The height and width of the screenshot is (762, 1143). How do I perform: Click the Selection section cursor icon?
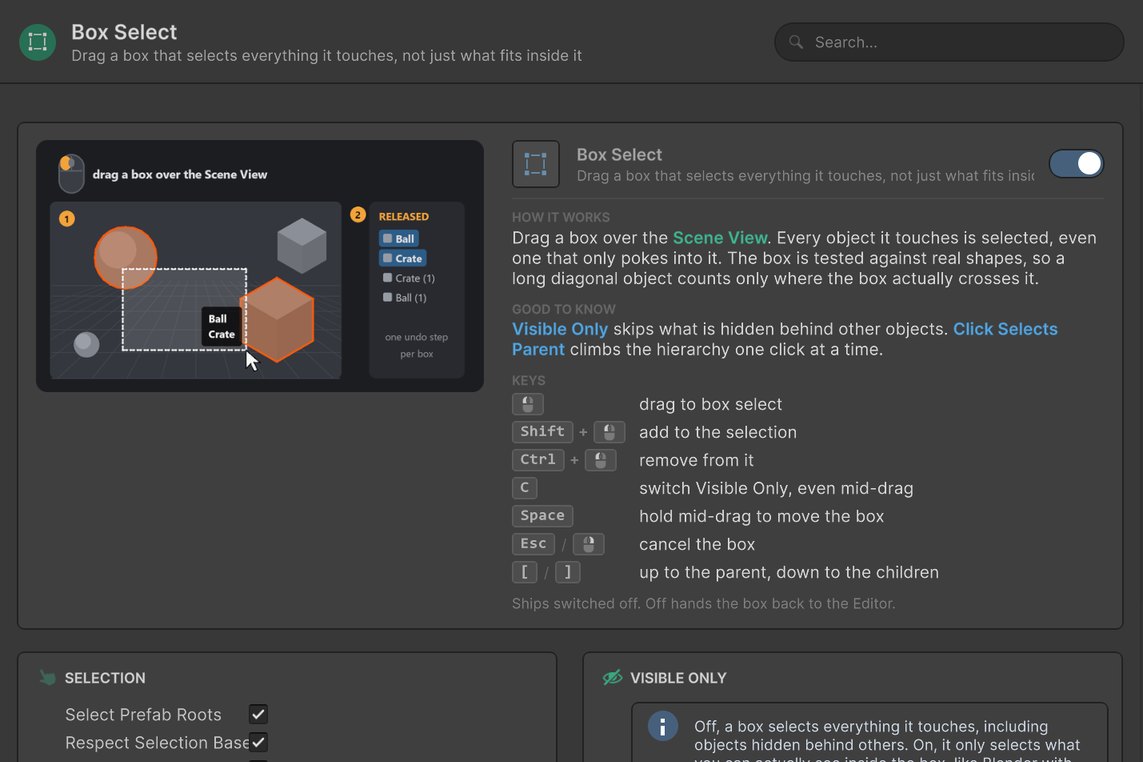point(47,678)
